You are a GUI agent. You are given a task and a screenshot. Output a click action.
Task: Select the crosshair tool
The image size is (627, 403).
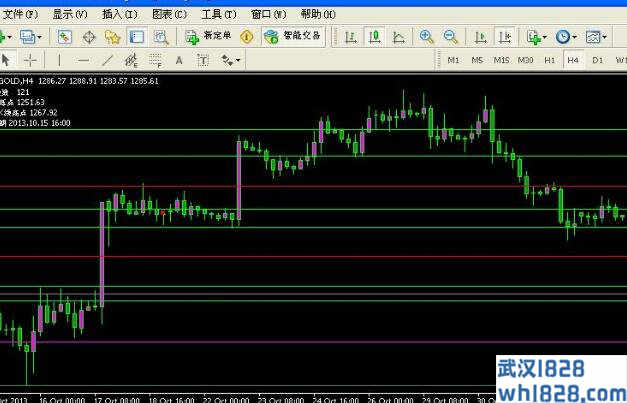point(30,61)
